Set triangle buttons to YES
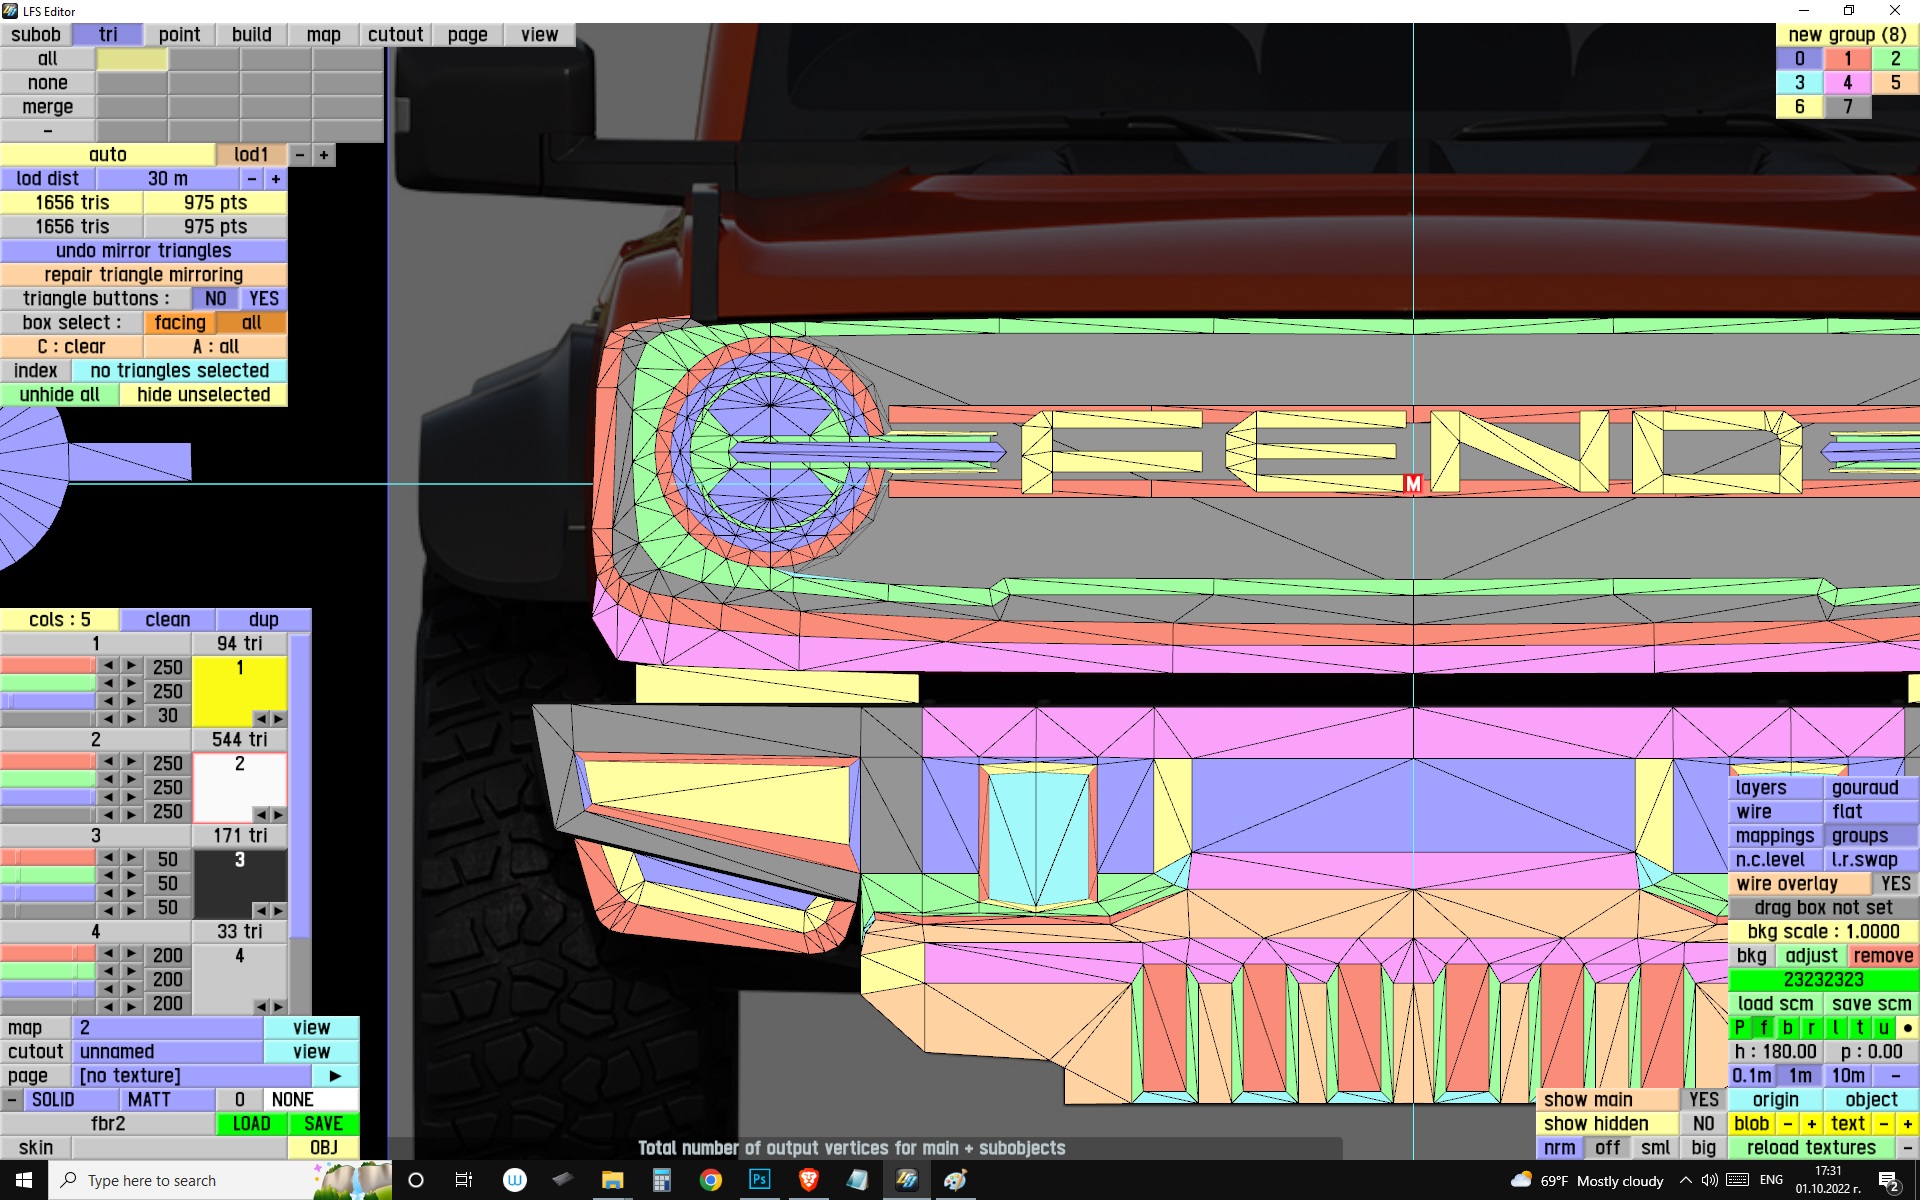The height and width of the screenshot is (1200, 1920). tap(264, 299)
